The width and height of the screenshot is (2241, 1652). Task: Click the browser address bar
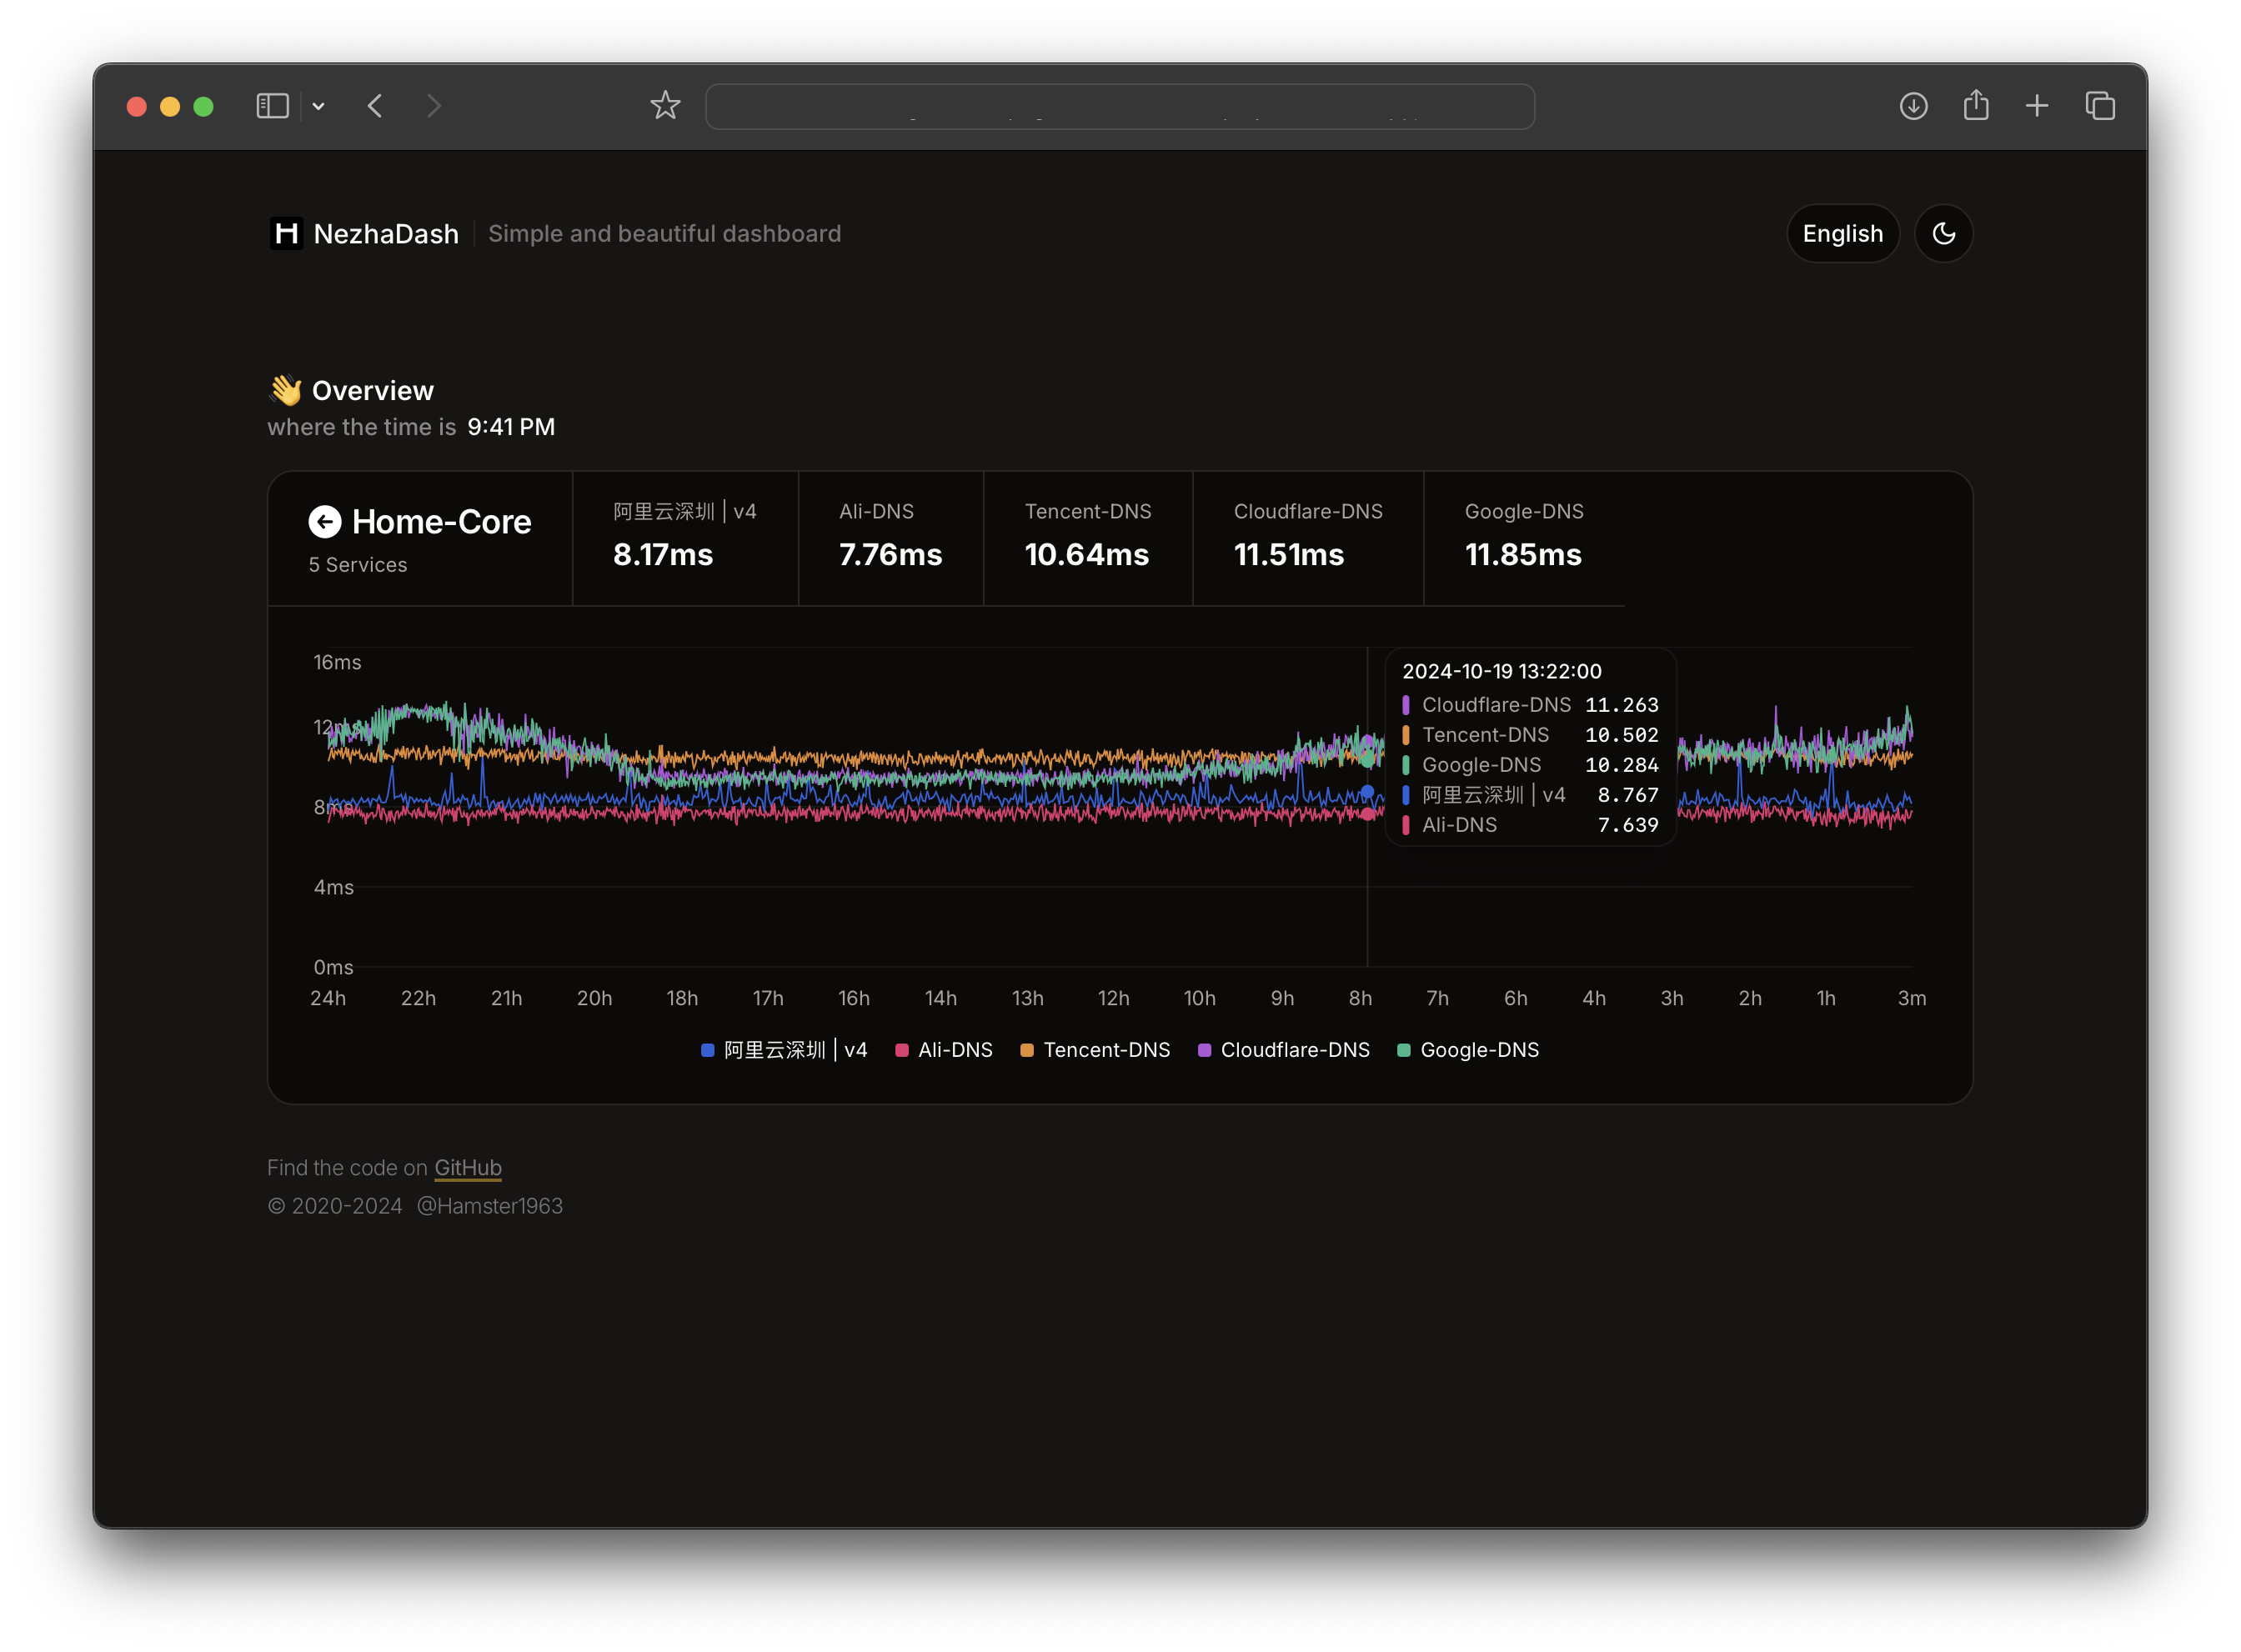tap(1119, 107)
